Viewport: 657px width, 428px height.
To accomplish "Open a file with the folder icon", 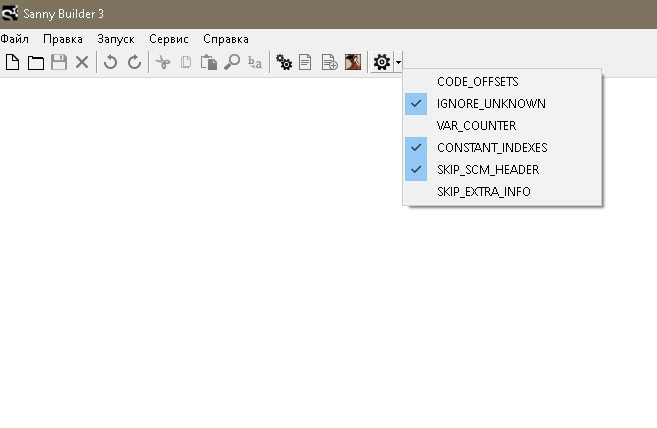I will pyautogui.click(x=35, y=63).
